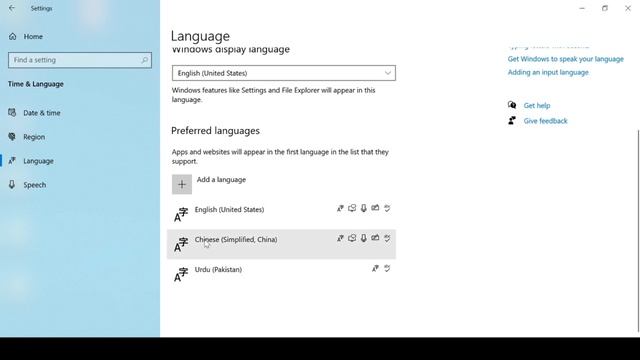640x360 pixels.
Task: Click the Home house icon
Action: coord(13,36)
